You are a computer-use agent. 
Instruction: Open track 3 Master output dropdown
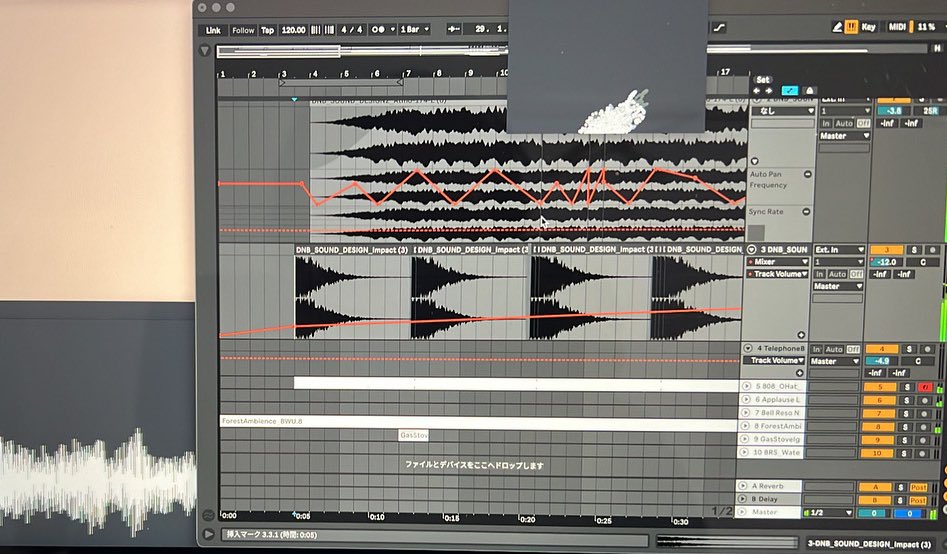[x=838, y=286]
